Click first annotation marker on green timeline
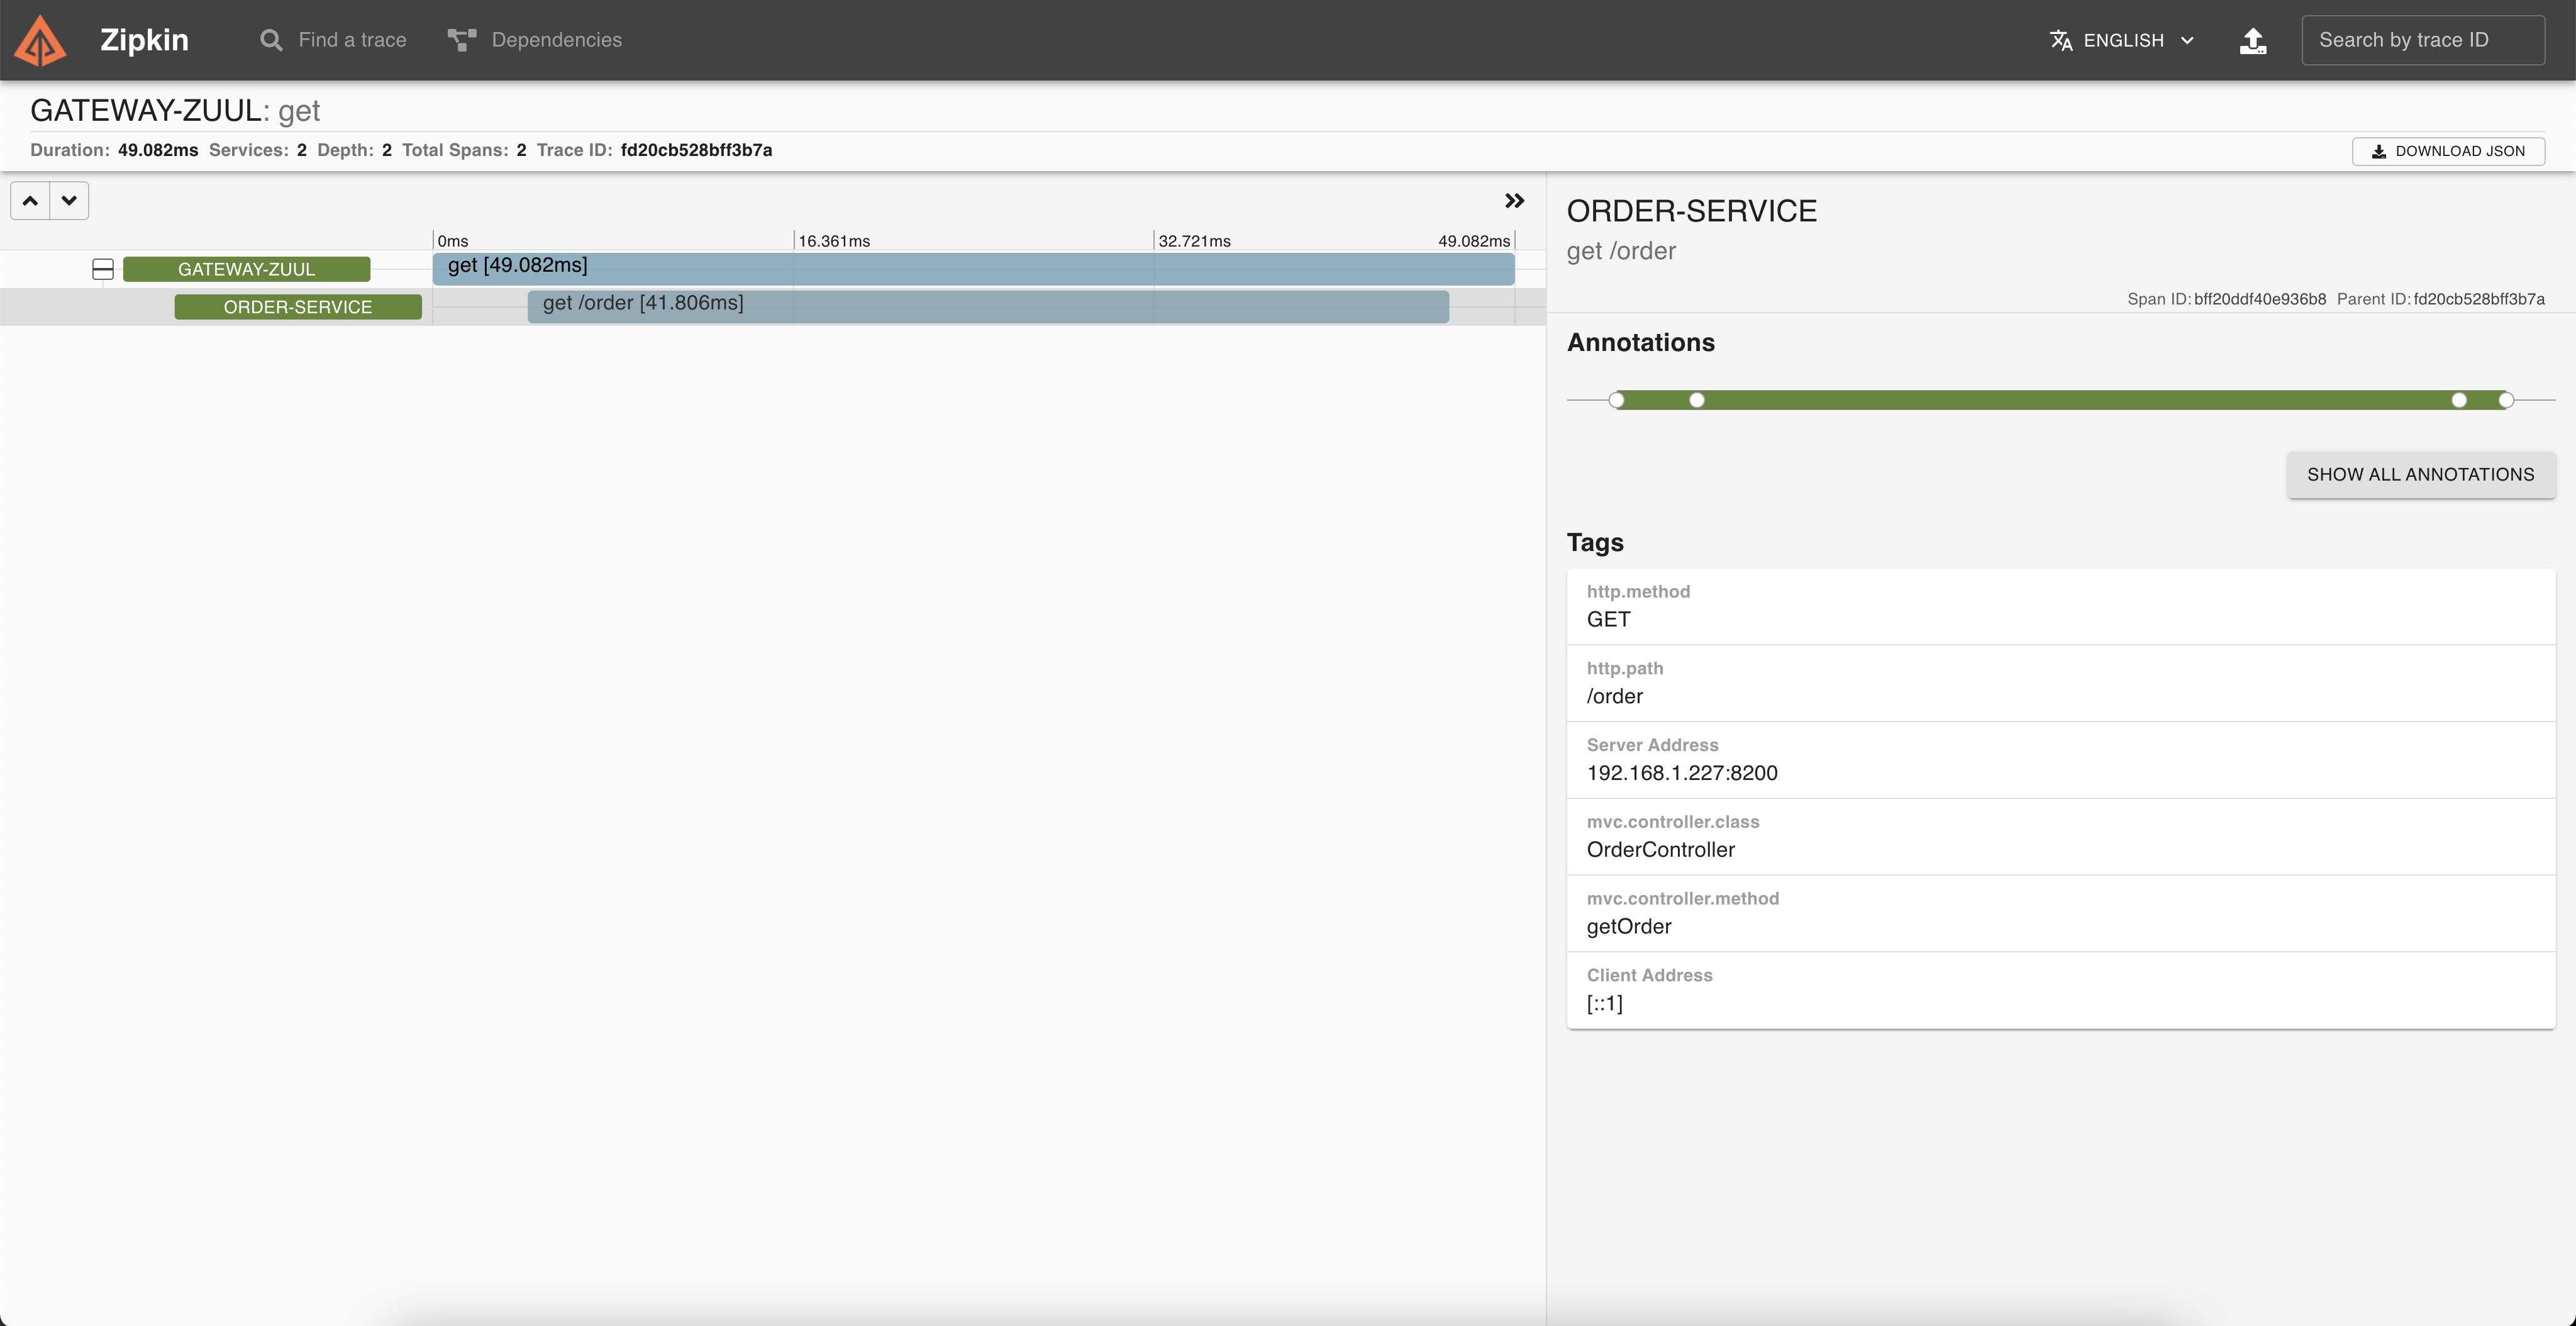 click(1616, 400)
